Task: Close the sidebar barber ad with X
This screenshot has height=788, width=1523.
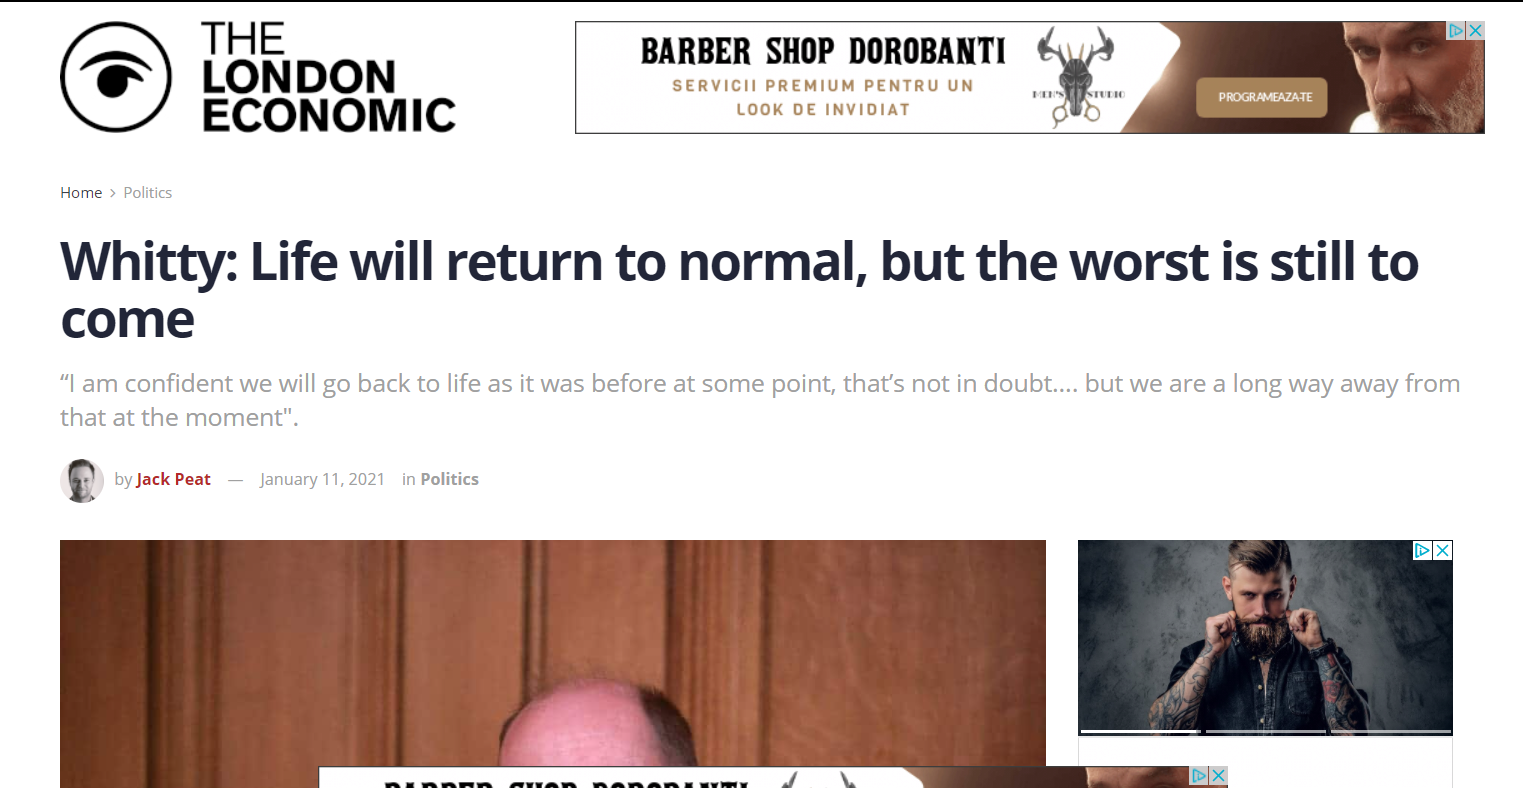Action: click(x=1443, y=550)
